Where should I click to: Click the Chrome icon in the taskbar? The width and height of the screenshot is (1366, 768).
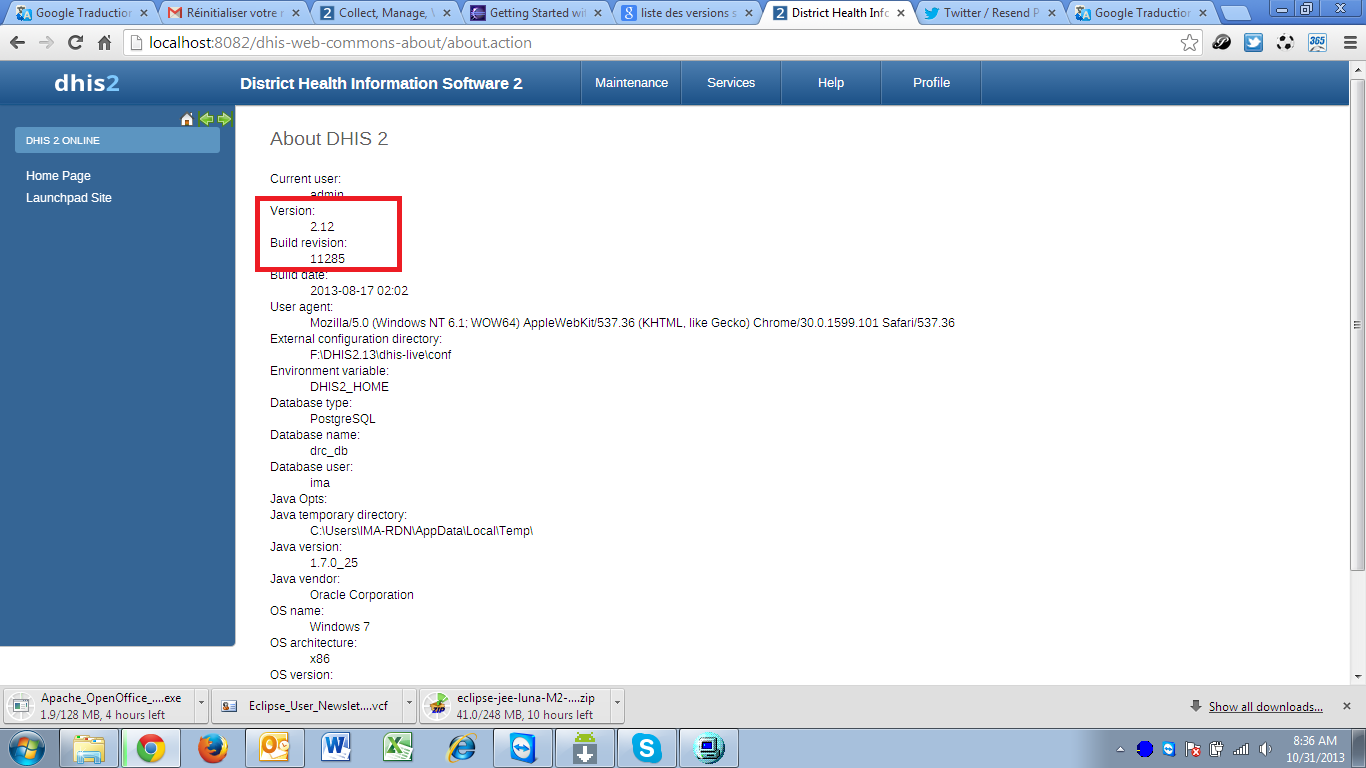click(x=151, y=748)
